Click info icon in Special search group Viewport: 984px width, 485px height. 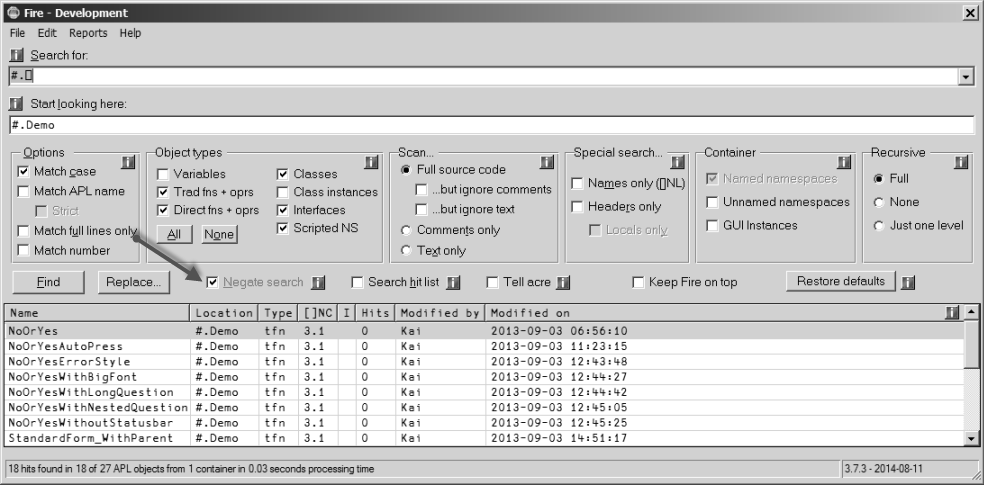(x=677, y=163)
